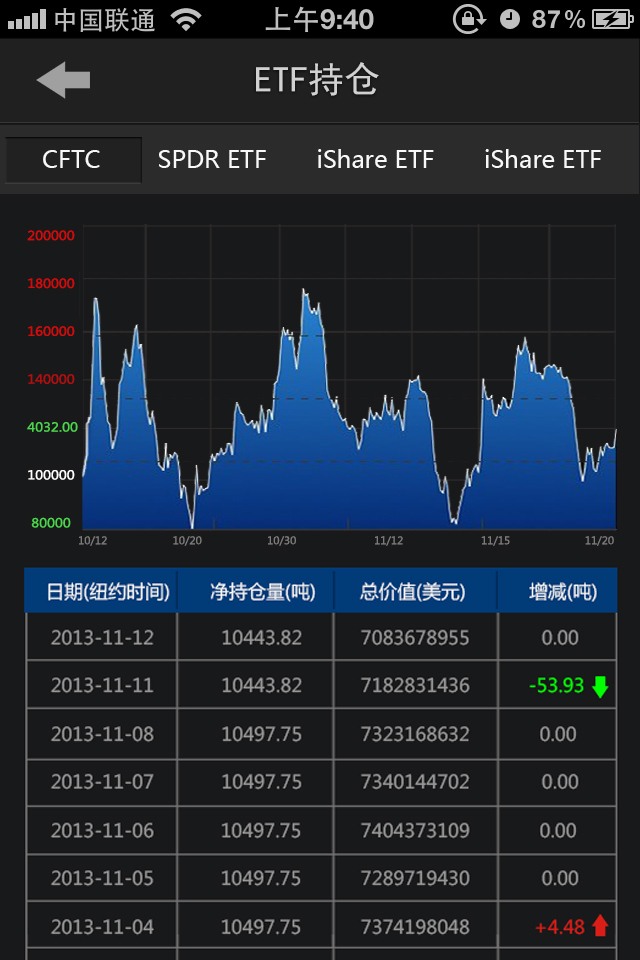Select the 2013-11-11 date row

(102, 686)
